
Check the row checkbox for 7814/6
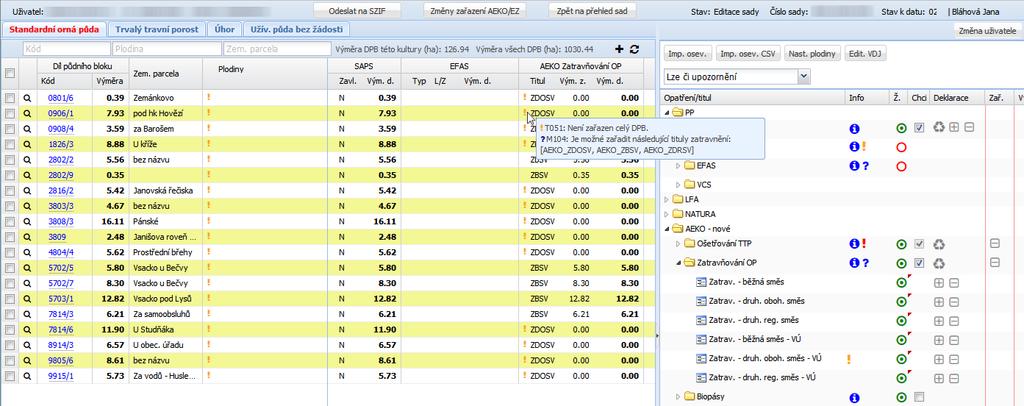(x=10, y=330)
